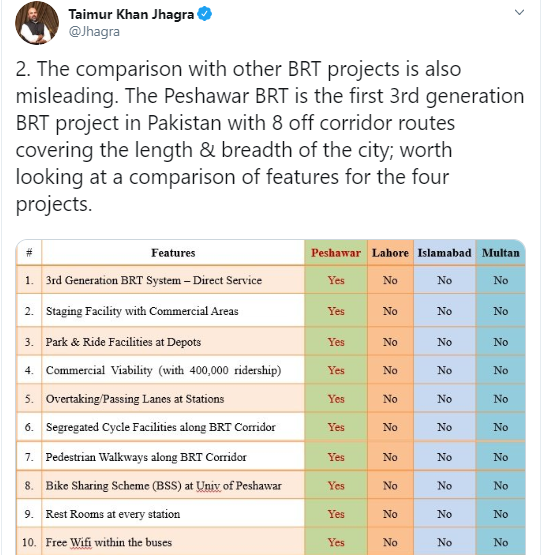This screenshot has height=555, width=542.
Task: Click the Taimur Khan Jhagra display name
Action: click(131, 15)
